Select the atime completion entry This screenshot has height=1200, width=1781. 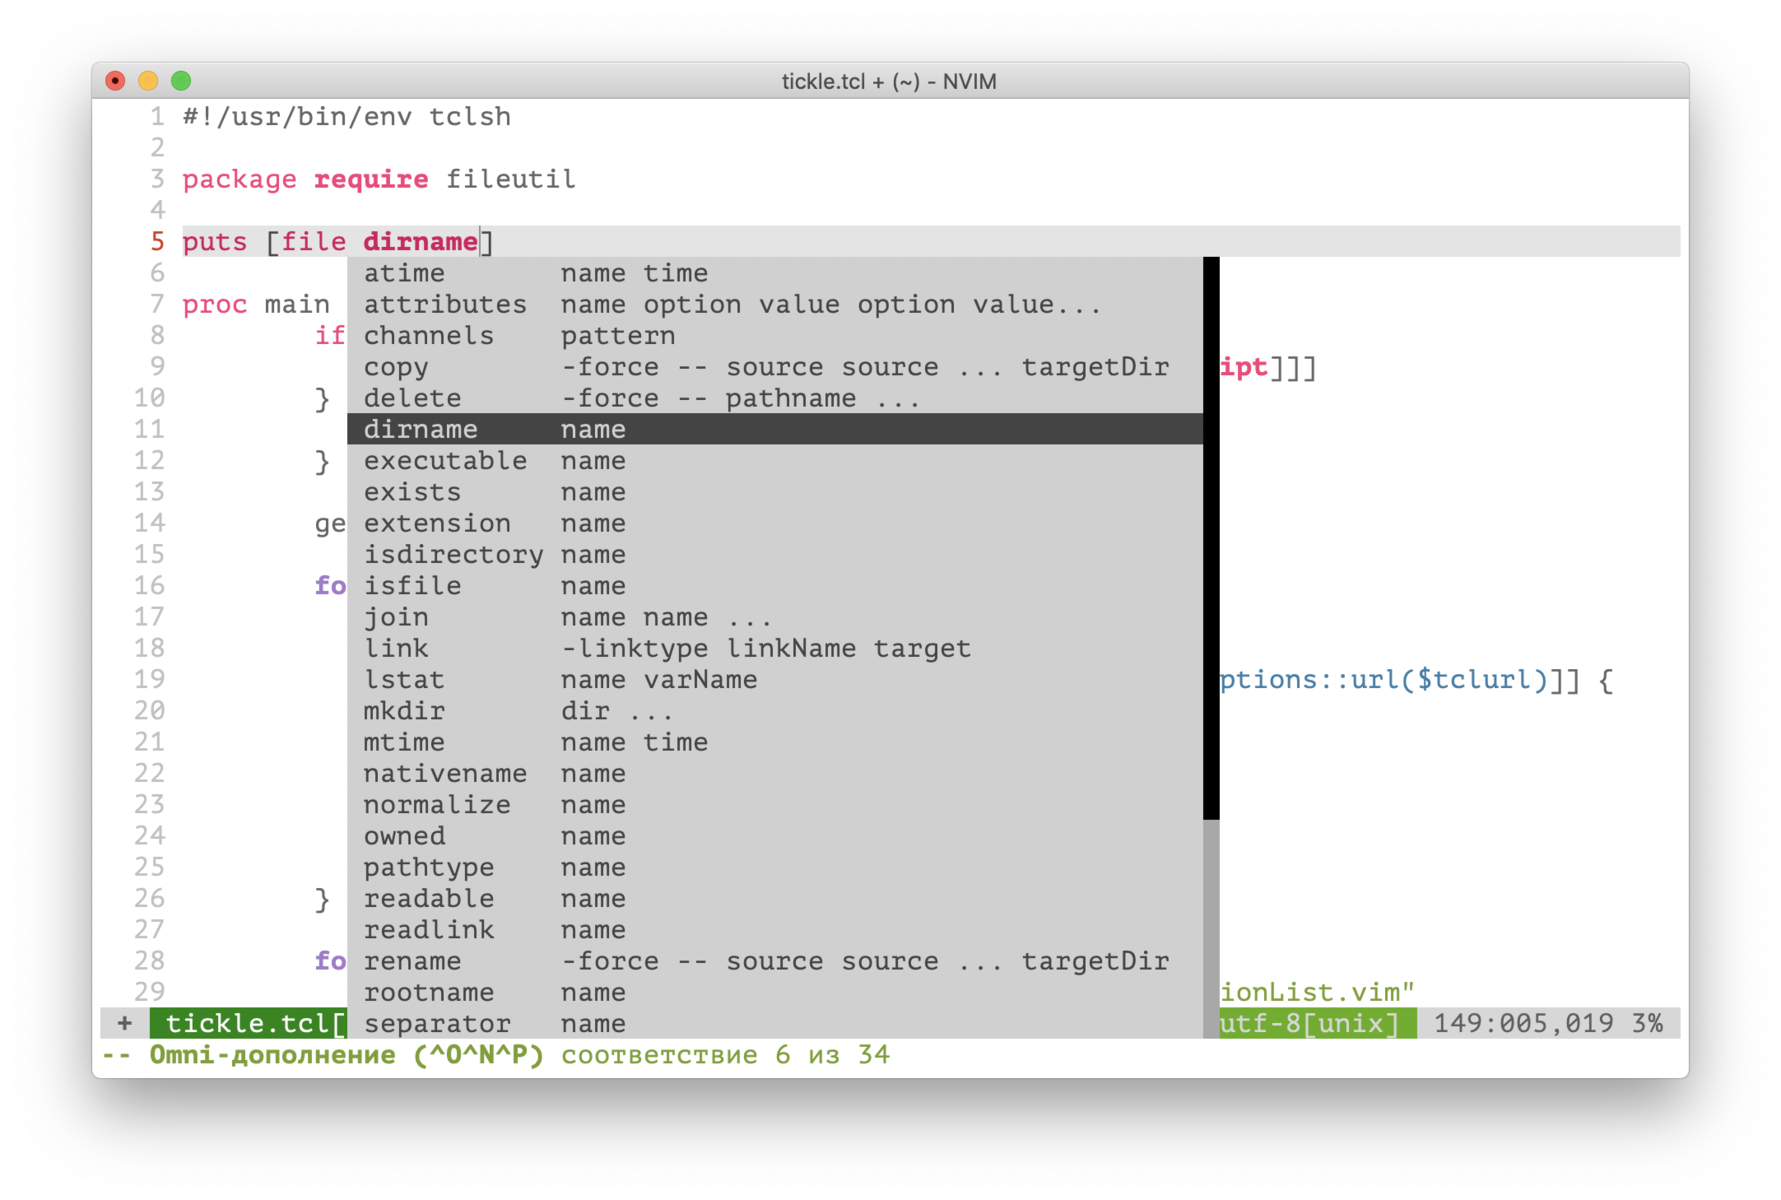775,273
